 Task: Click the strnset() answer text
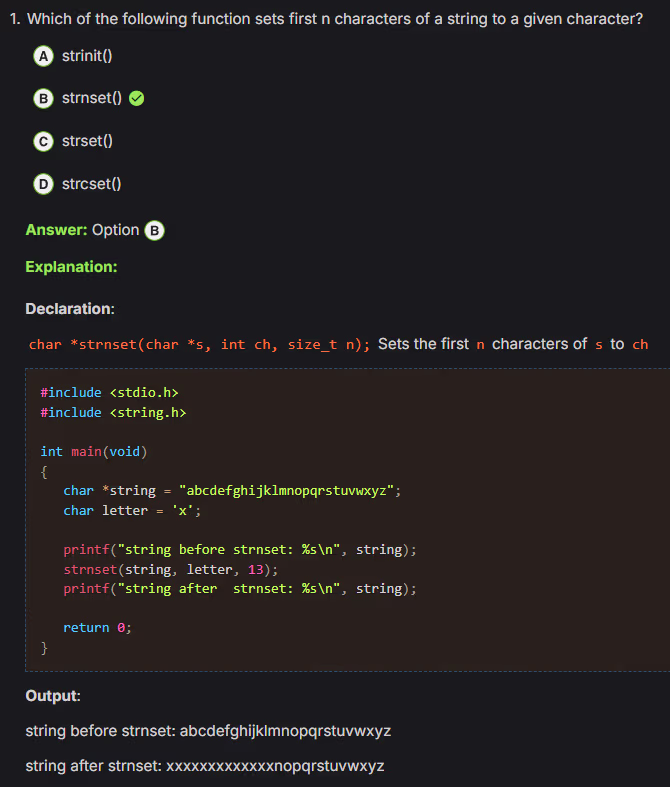[x=91, y=98]
